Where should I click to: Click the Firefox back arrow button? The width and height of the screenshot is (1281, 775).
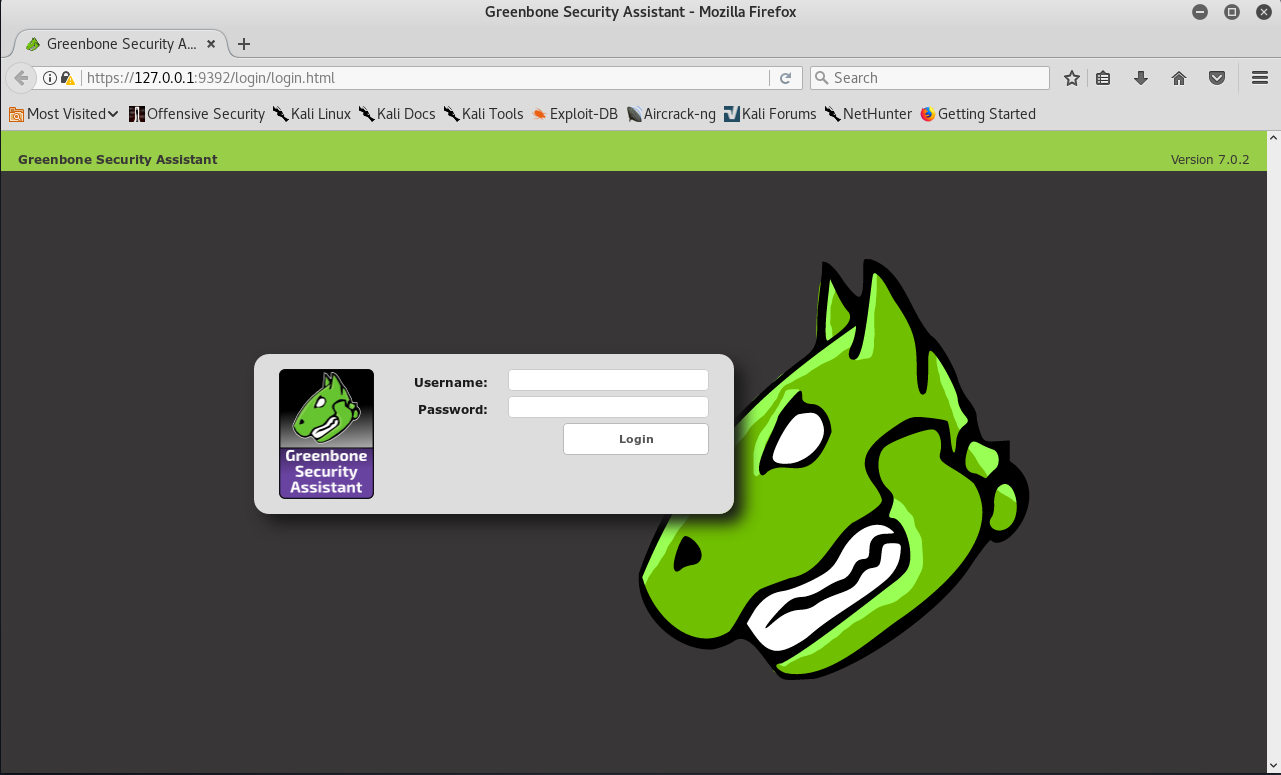pos(21,78)
